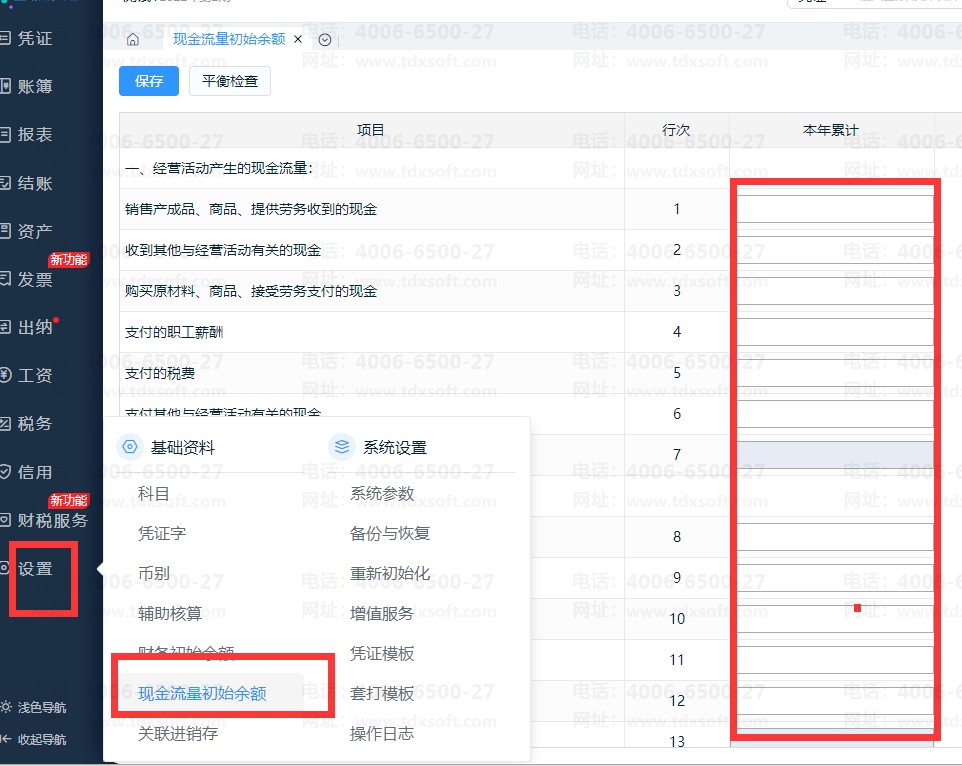This screenshot has height=766, width=962.
Task: Select 备份与恢复 in system settings
Action: coord(390,534)
